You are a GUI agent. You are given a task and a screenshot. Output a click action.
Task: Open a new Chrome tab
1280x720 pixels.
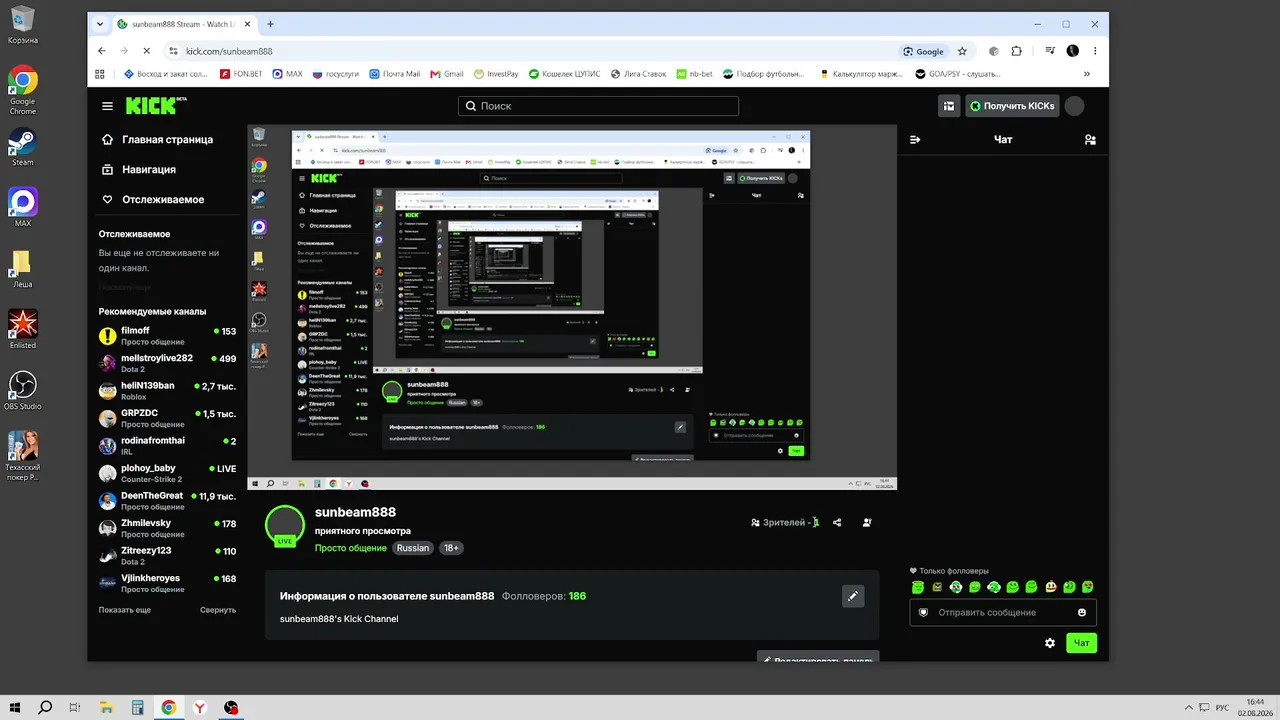click(x=270, y=24)
